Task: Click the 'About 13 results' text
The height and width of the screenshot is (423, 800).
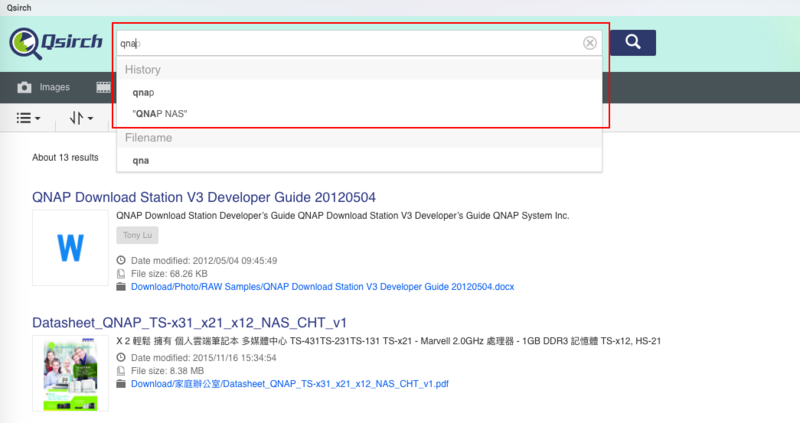Action: click(65, 158)
